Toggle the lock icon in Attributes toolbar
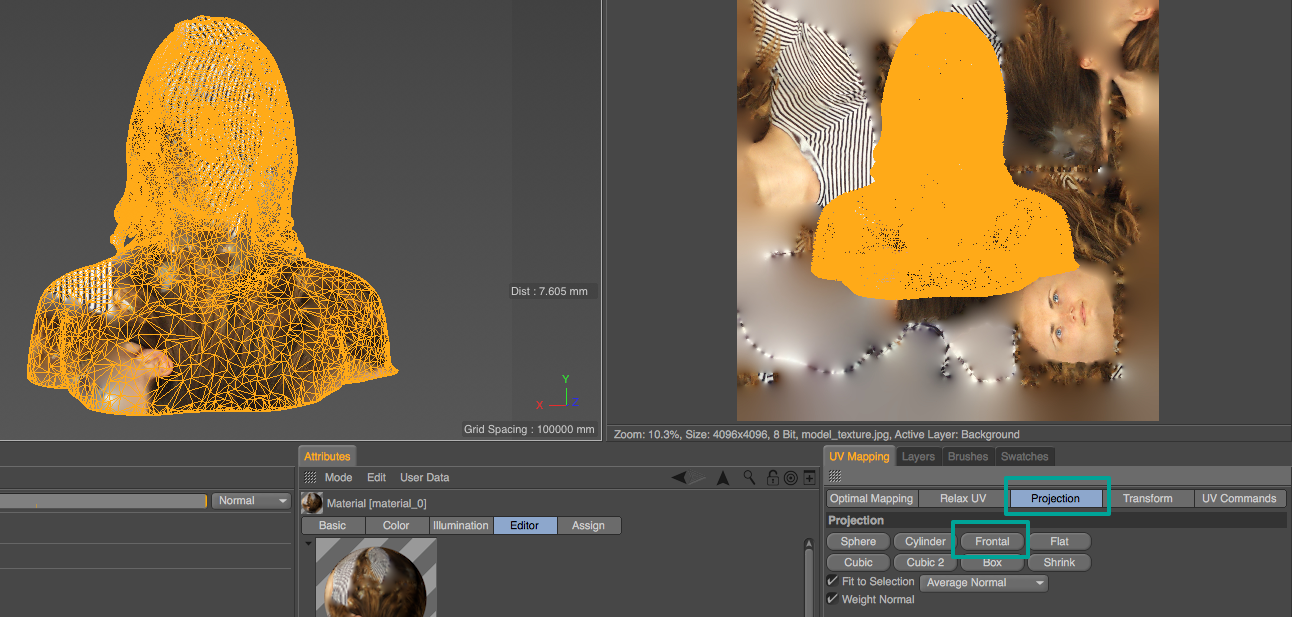Screen dimensions: 1292x617 point(772,478)
